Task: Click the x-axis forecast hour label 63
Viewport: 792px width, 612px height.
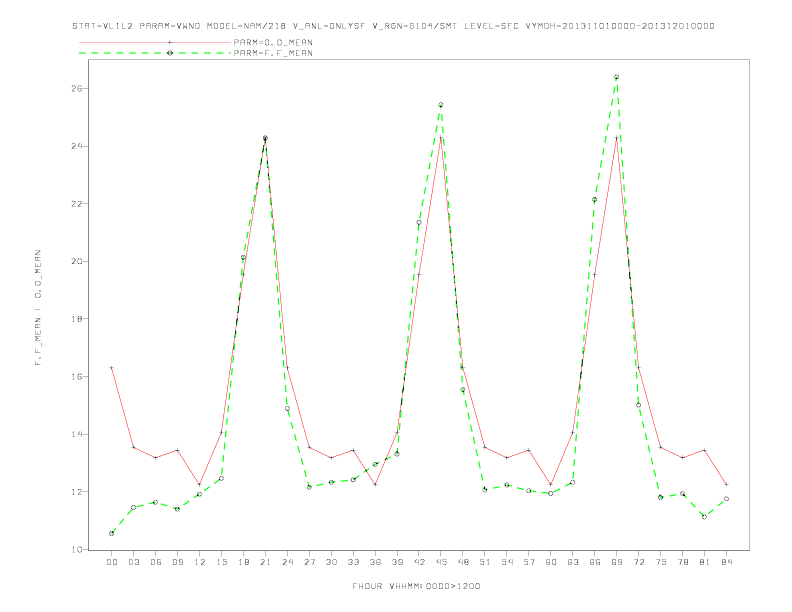Action: click(x=573, y=562)
